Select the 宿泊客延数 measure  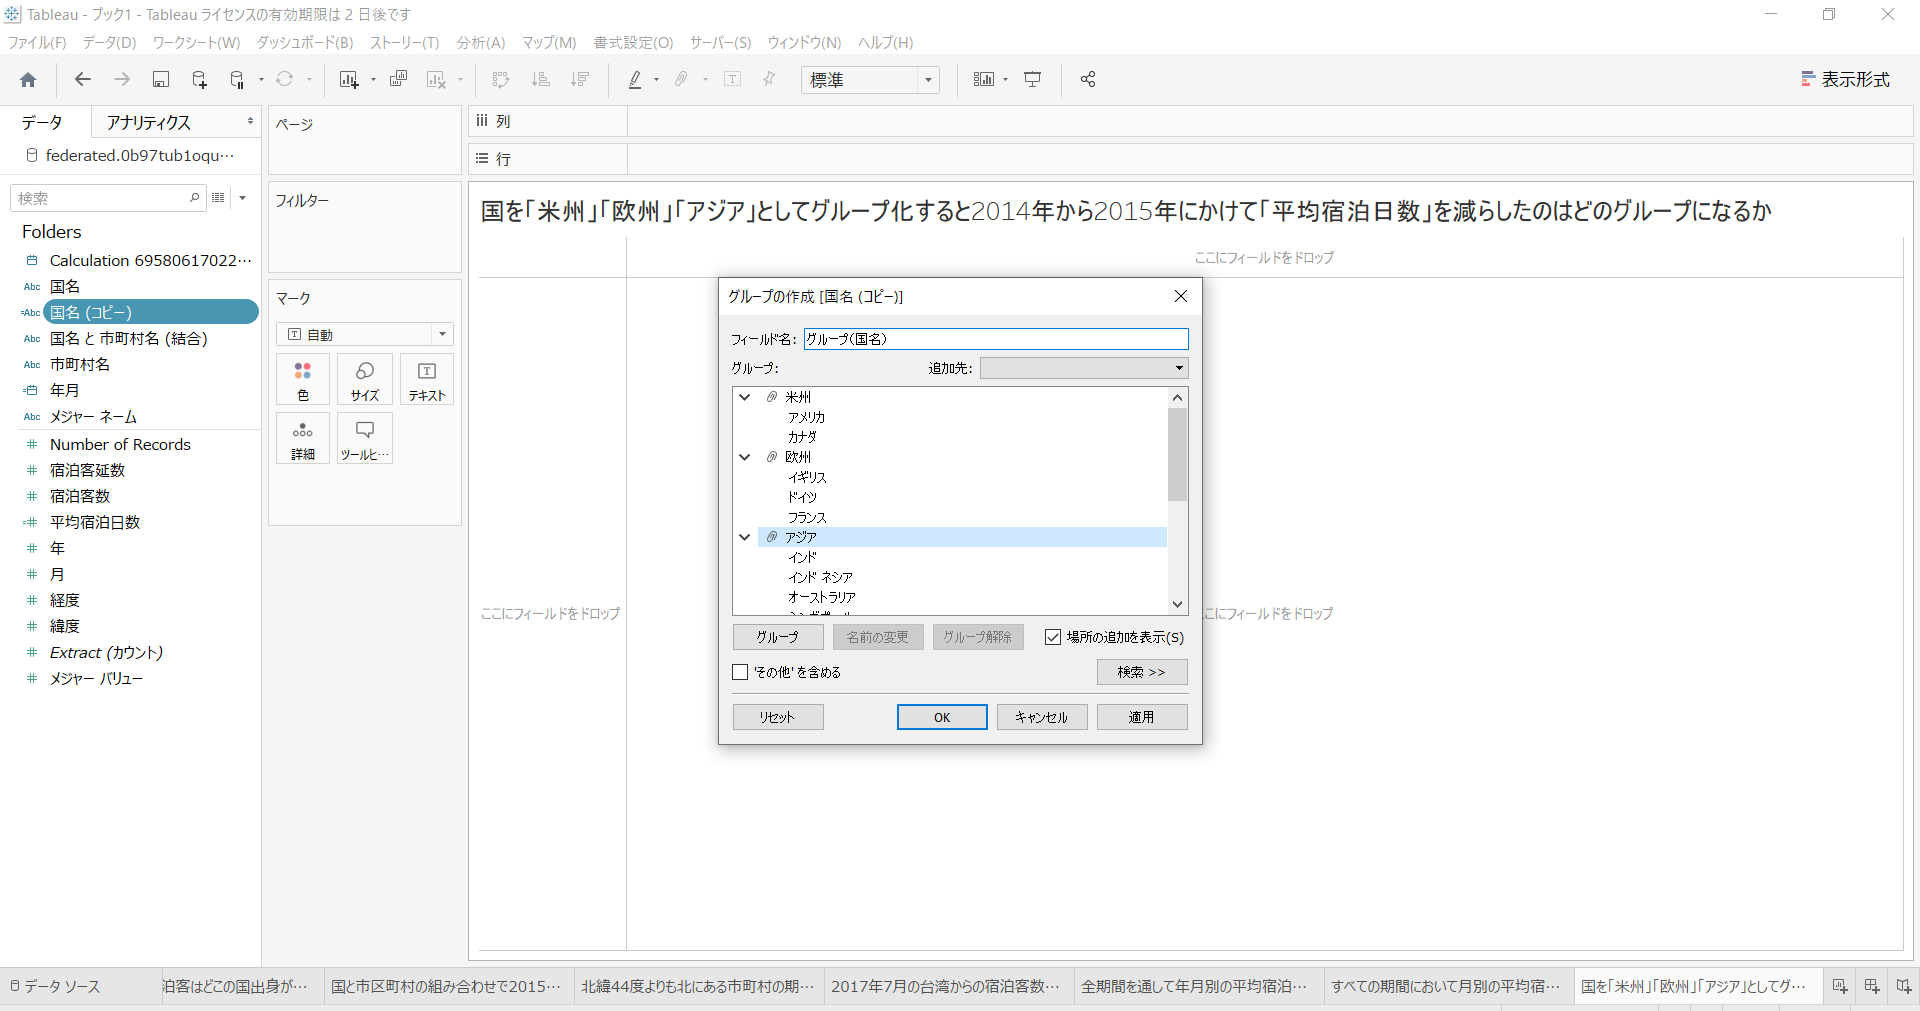(88, 470)
